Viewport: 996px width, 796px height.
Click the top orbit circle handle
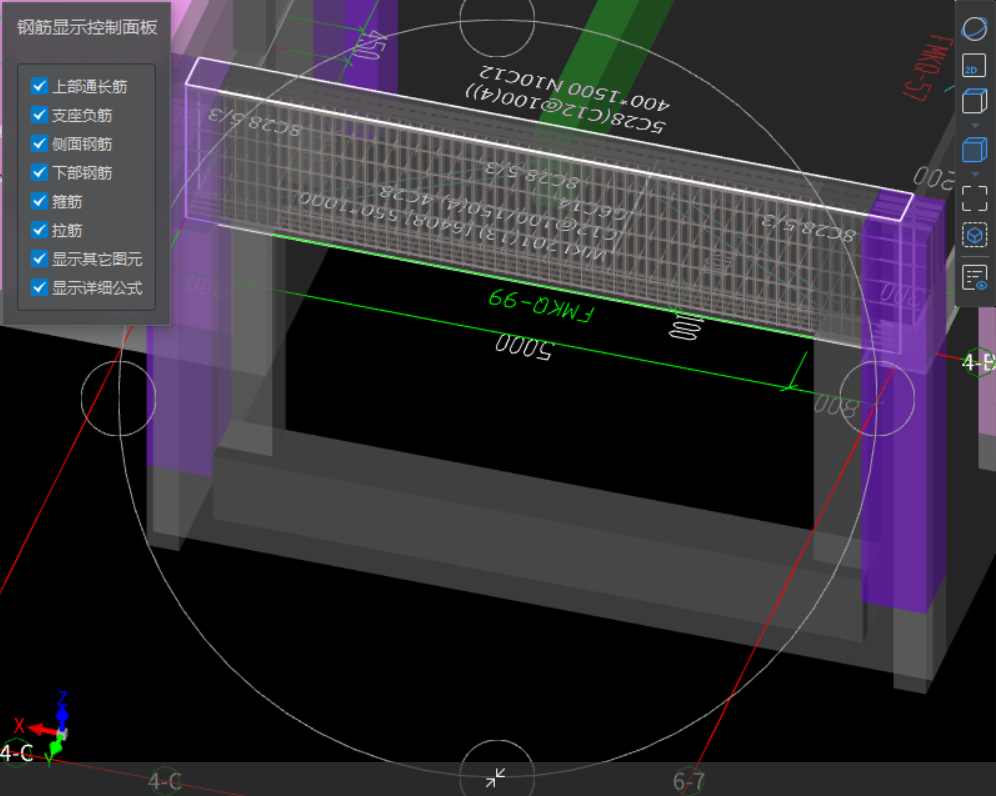point(497,20)
